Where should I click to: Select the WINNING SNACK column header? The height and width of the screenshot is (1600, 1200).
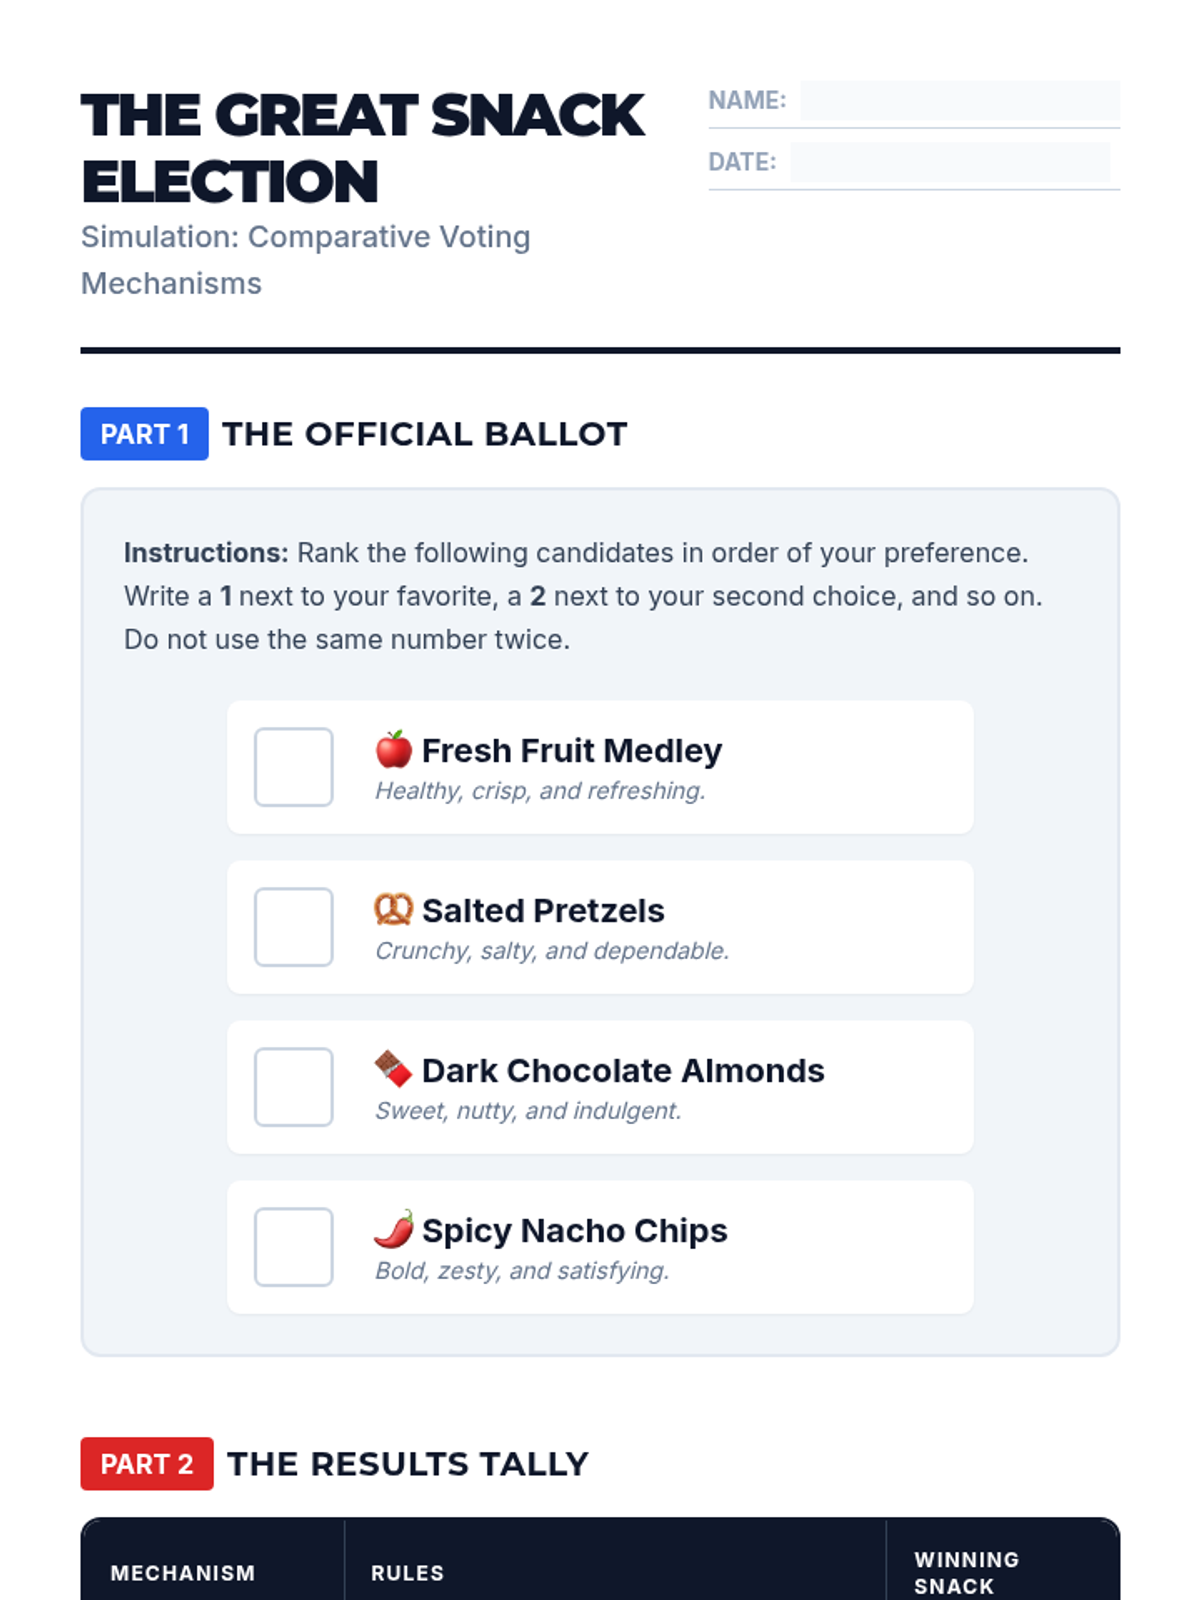click(x=966, y=1573)
